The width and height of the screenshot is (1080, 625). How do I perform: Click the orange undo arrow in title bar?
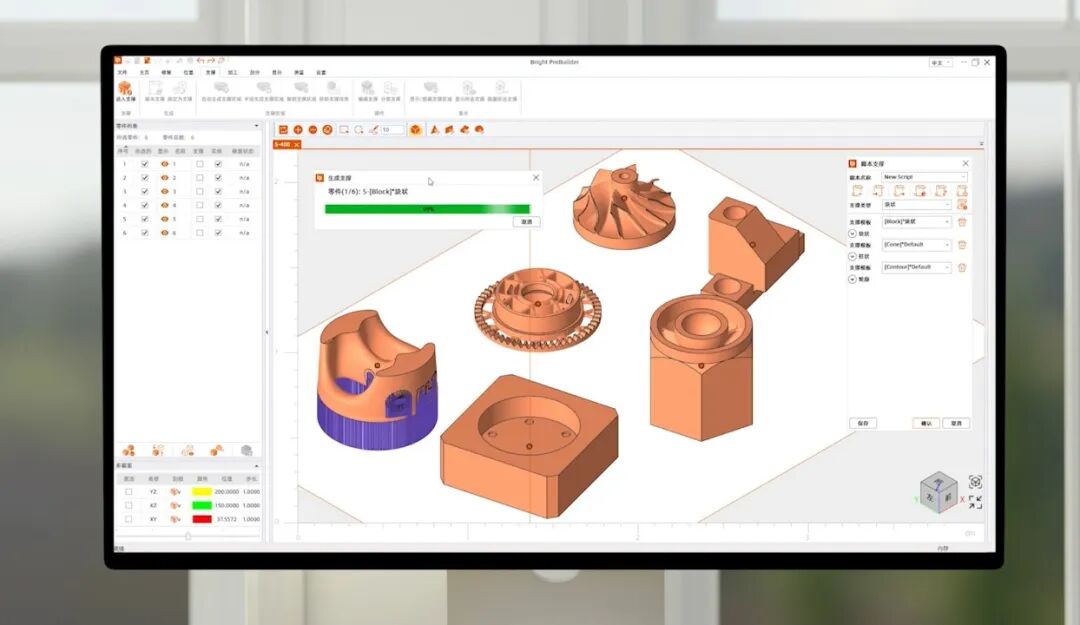200,61
